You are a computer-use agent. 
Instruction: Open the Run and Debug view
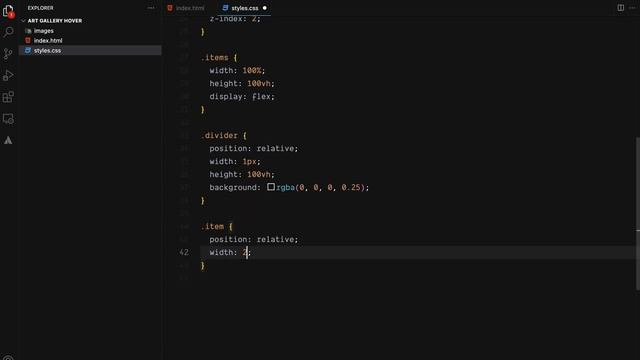point(8,76)
